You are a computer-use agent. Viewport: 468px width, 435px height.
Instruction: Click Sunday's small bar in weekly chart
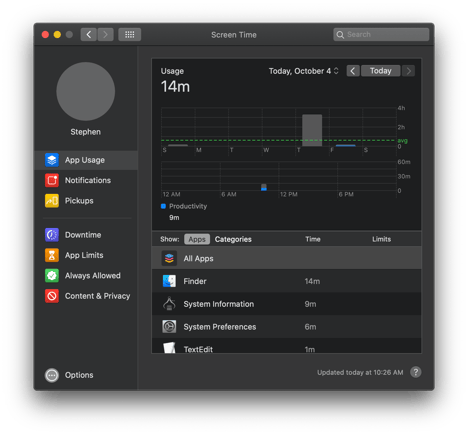tap(178, 145)
